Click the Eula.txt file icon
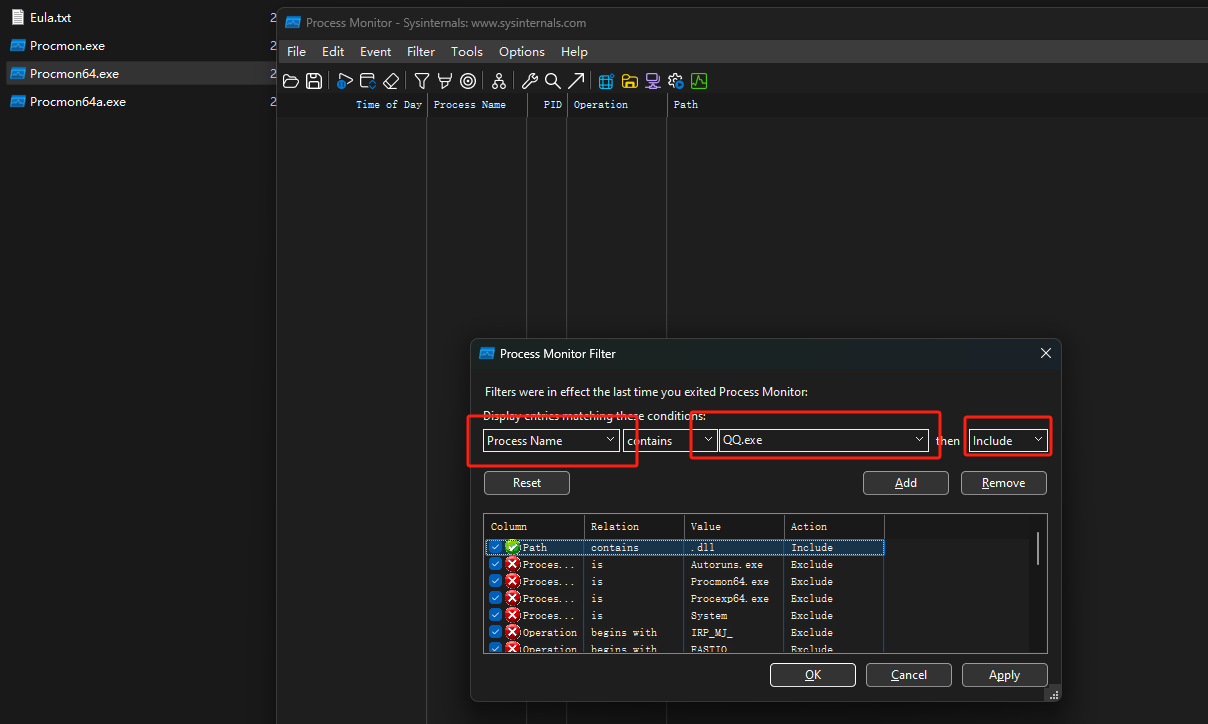Viewport: 1208px width, 724px height. pos(17,17)
